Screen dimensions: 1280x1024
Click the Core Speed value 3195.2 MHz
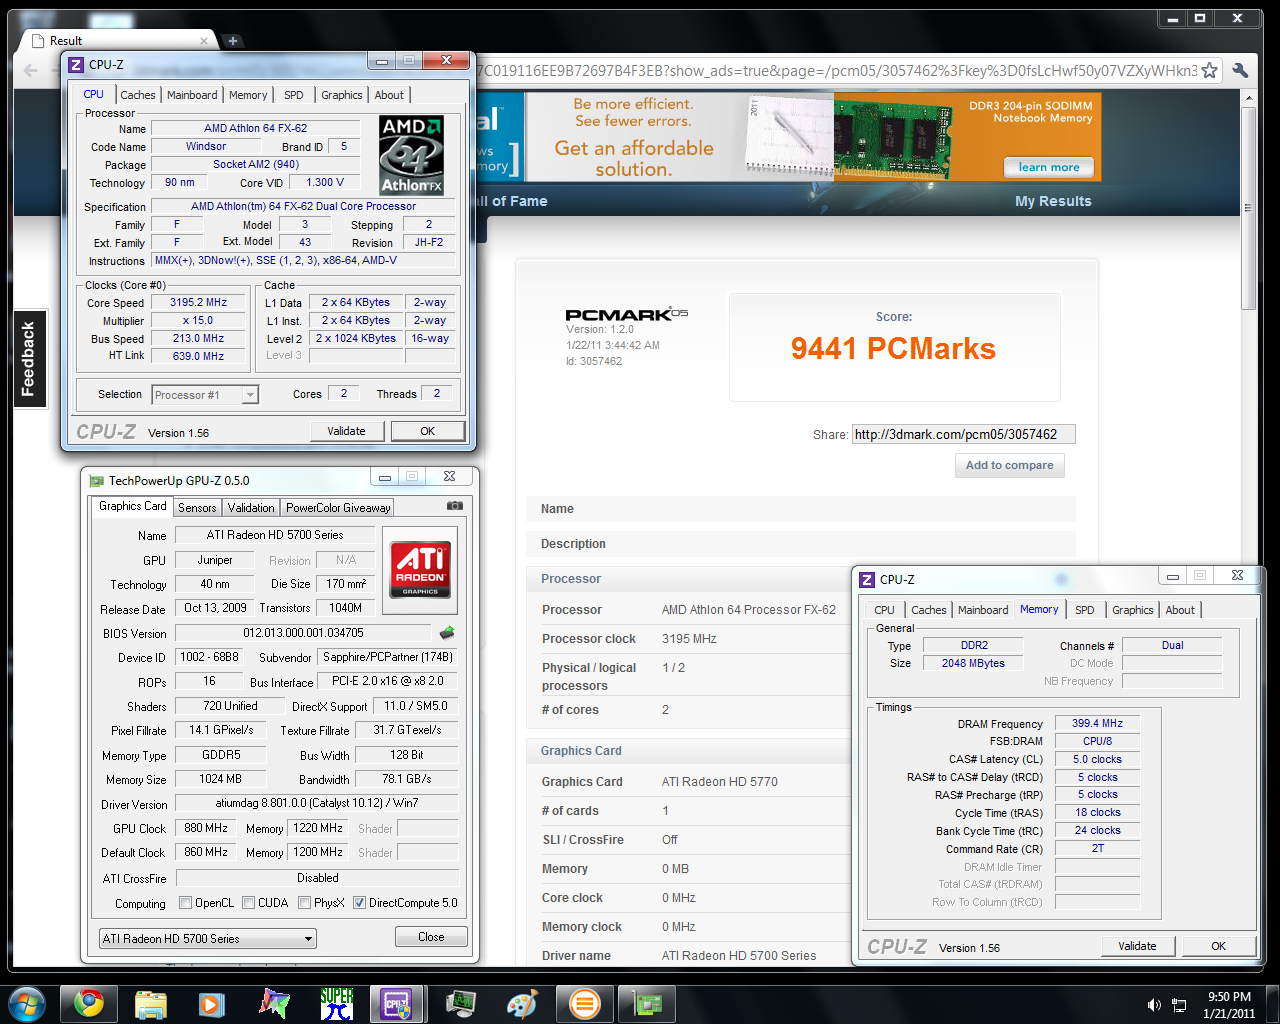[198, 302]
